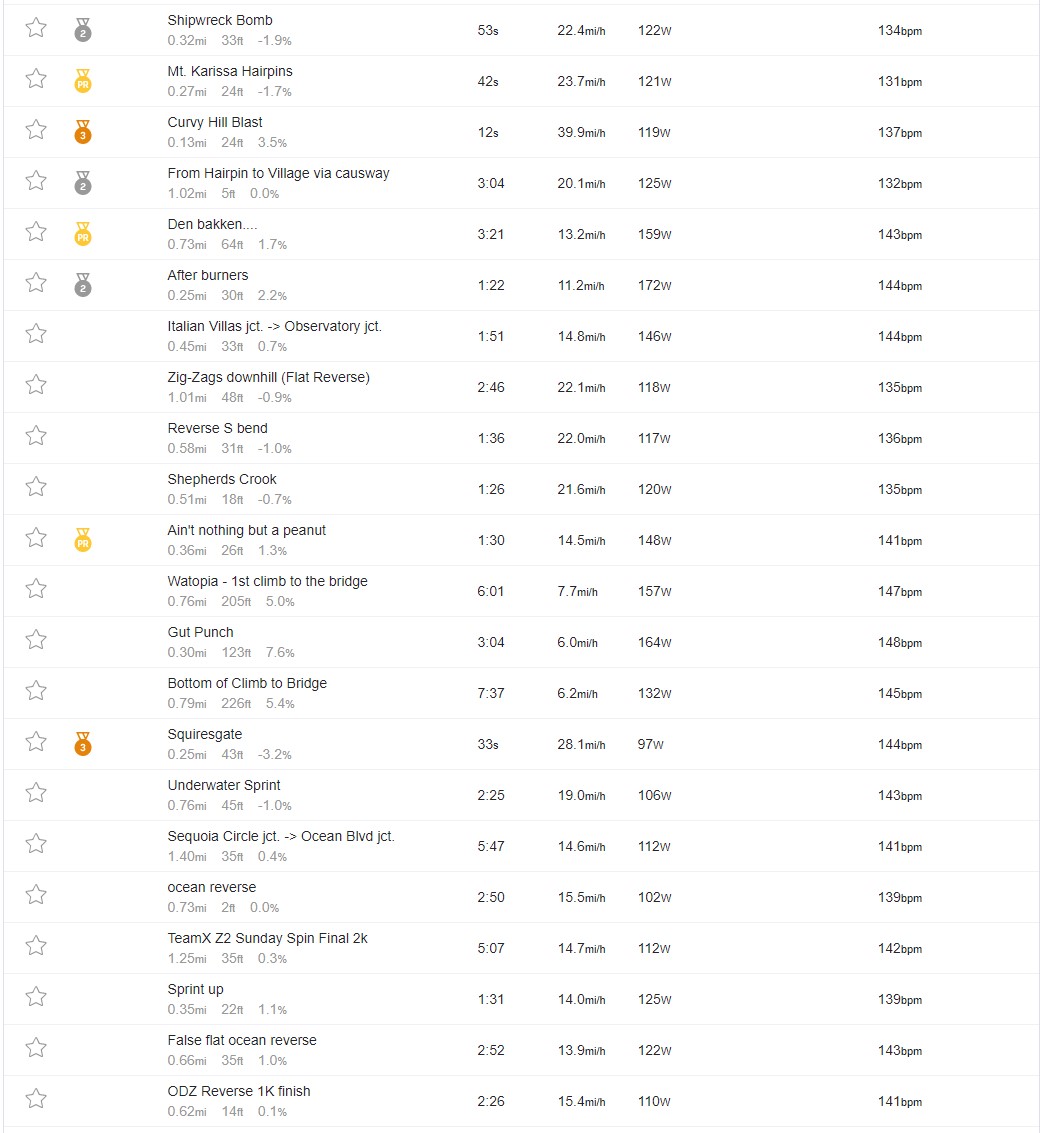This screenshot has width=1045, height=1133.
Task: Click the silver medal on From Hairpin to Village
Action: pos(83,183)
